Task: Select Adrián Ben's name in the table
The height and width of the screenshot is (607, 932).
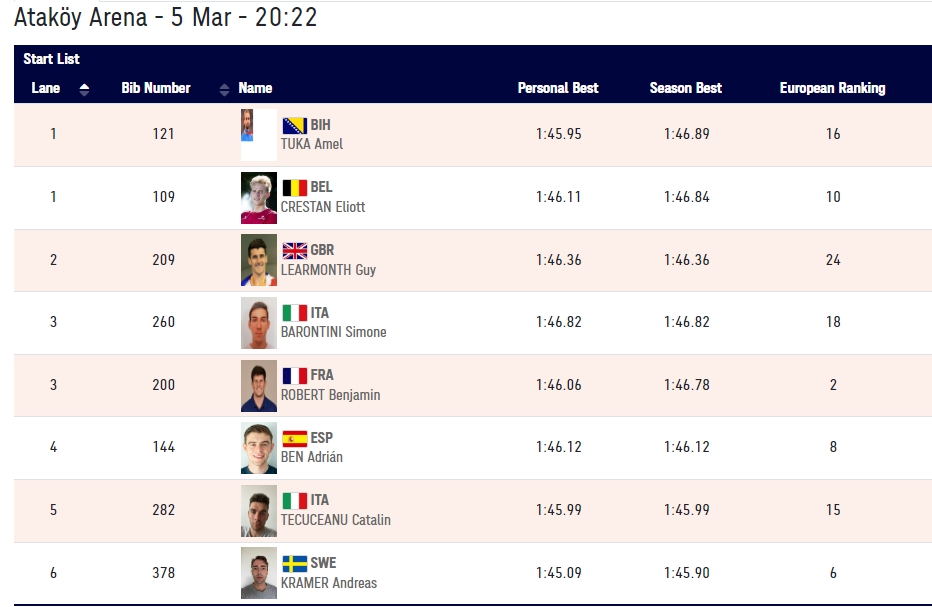Action: point(311,457)
